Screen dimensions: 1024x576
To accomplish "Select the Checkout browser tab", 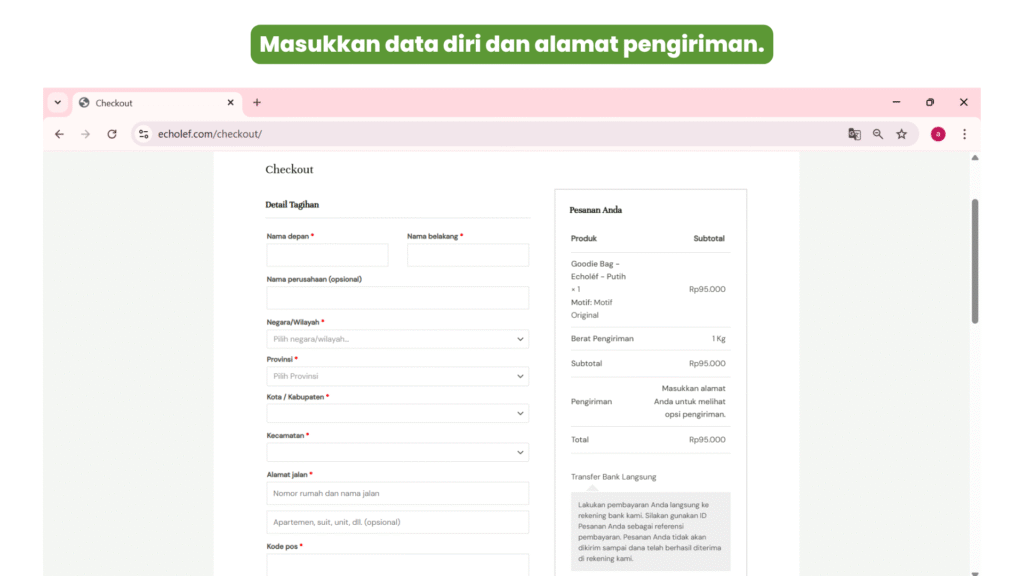I will coord(150,103).
